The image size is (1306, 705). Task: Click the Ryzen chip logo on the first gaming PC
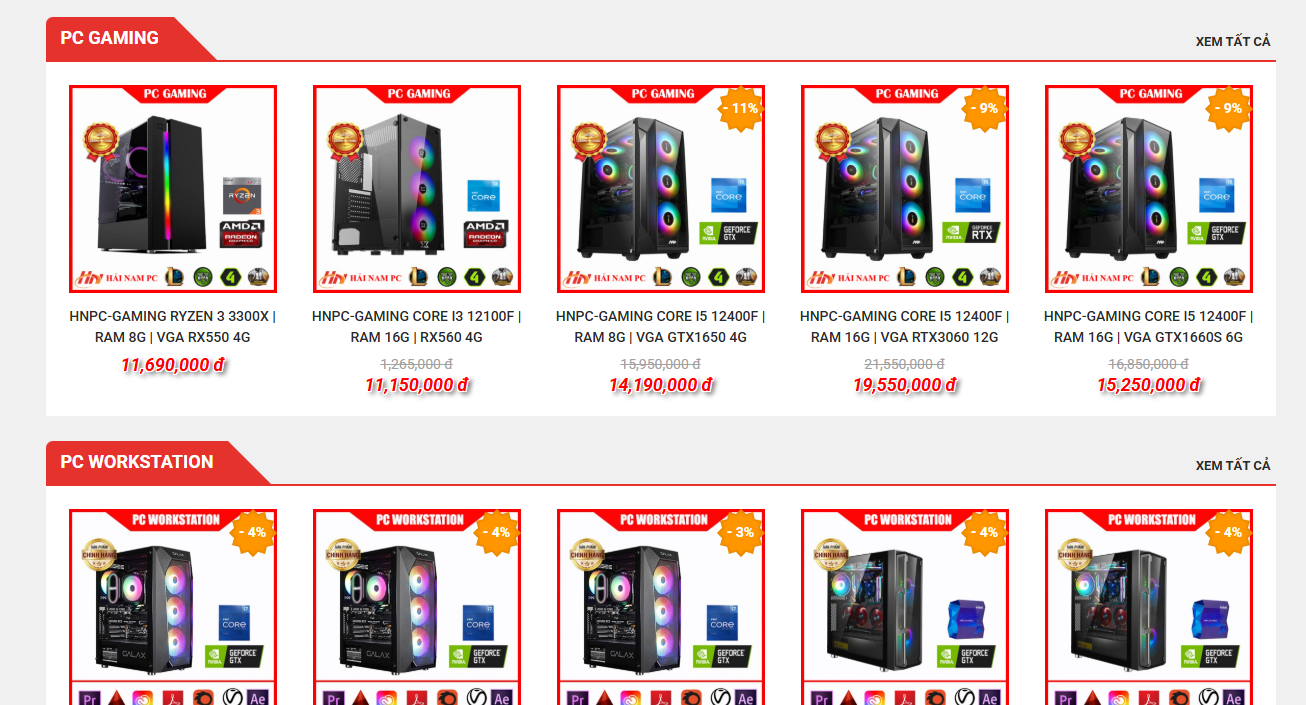[x=241, y=196]
